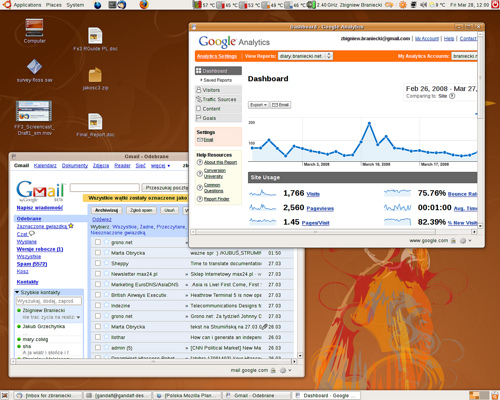The width and height of the screenshot is (500, 400).
Task: Check the Newsletter max24.pl message checkbox
Action: tap(98, 274)
